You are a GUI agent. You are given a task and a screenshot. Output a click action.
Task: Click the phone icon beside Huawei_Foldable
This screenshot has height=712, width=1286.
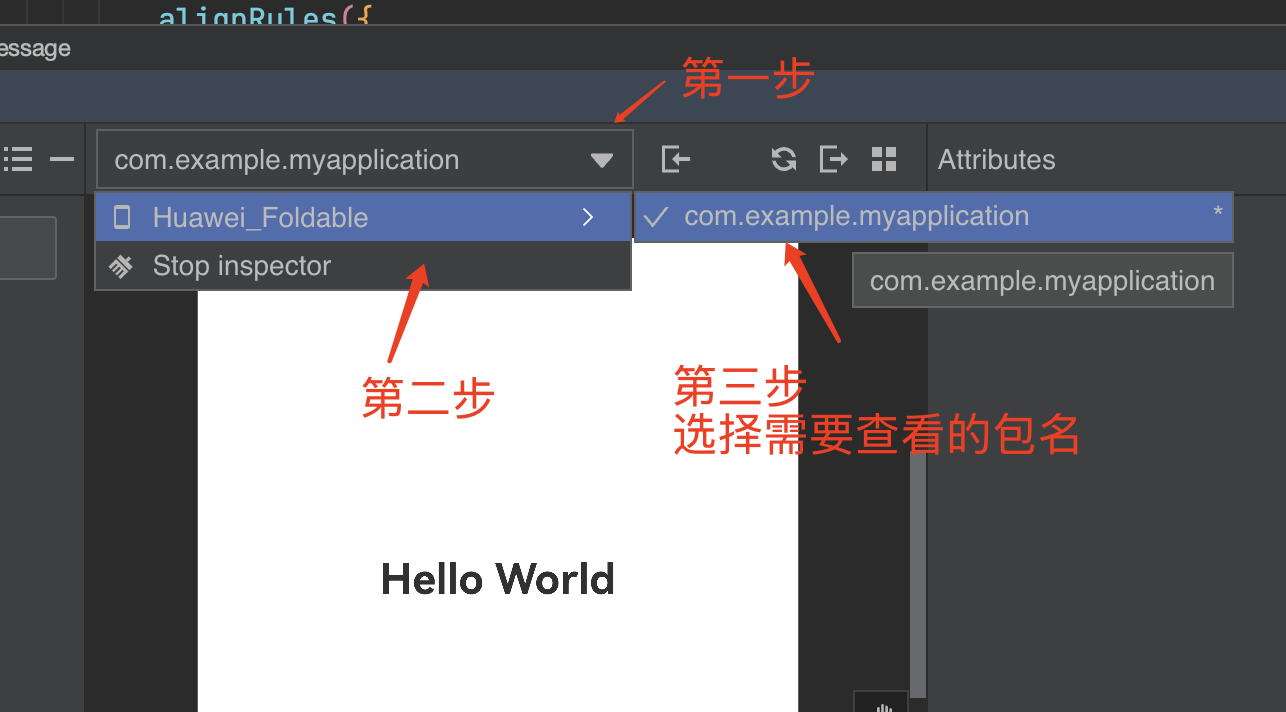click(x=122, y=217)
